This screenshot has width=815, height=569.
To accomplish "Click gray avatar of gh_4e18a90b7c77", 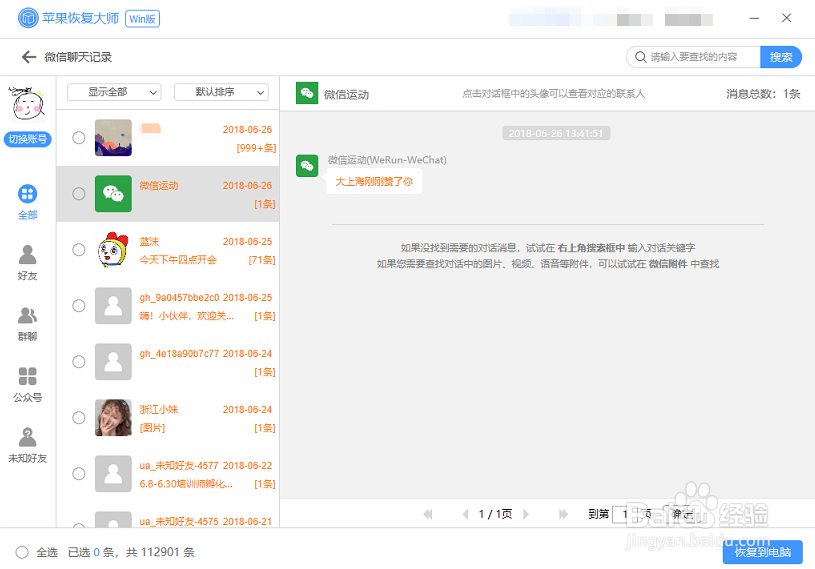I will 113,362.
